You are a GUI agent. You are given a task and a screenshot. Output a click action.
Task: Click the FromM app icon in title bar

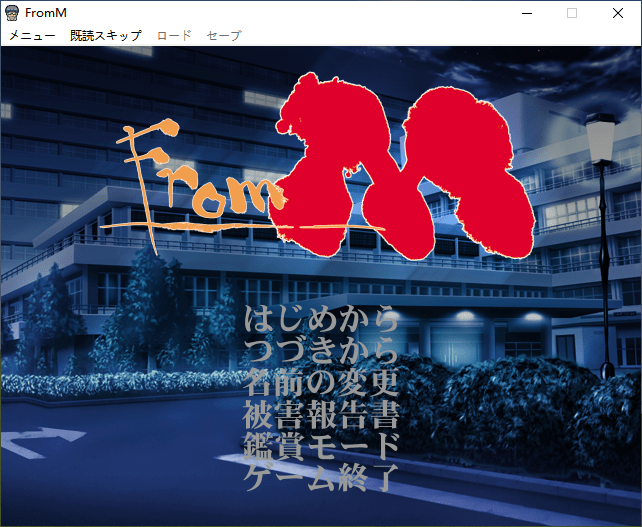(12, 13)
